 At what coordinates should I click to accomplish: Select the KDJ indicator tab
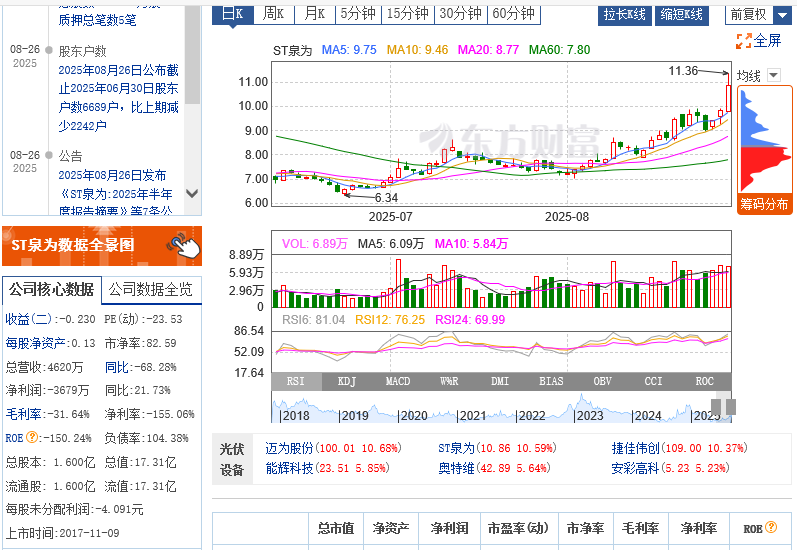(x=347, y=381)
